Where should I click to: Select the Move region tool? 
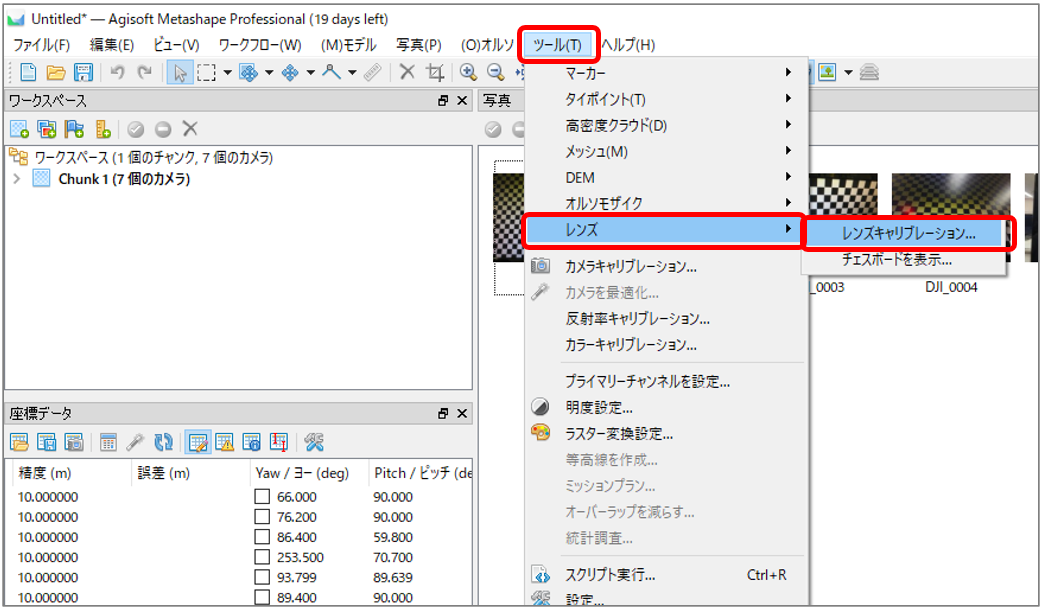(x=249, y=72)
